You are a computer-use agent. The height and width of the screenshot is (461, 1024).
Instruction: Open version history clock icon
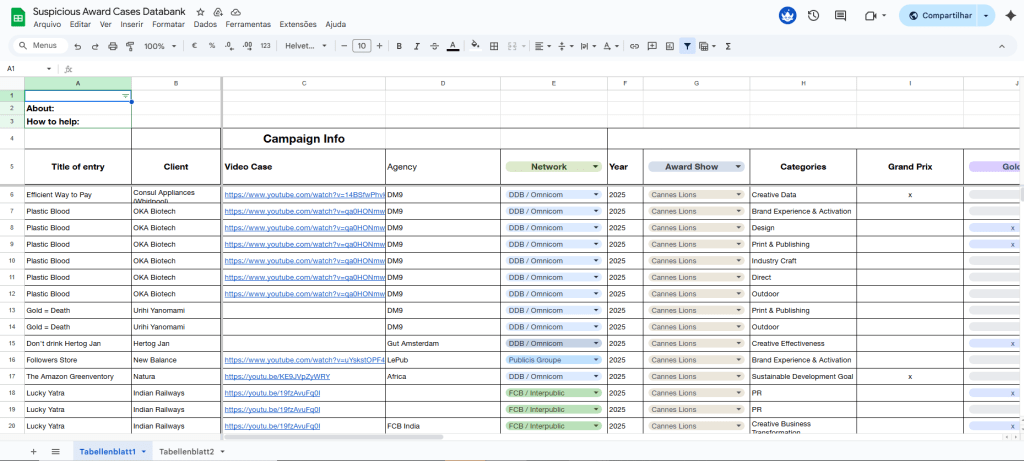(813, 16)
